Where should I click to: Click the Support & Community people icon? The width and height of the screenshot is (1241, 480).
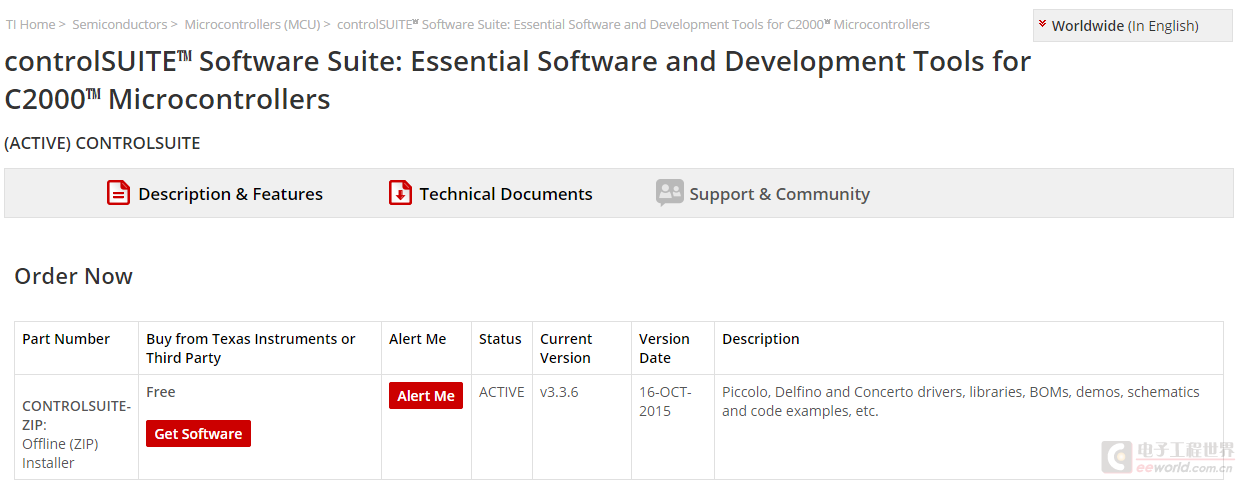669,193
